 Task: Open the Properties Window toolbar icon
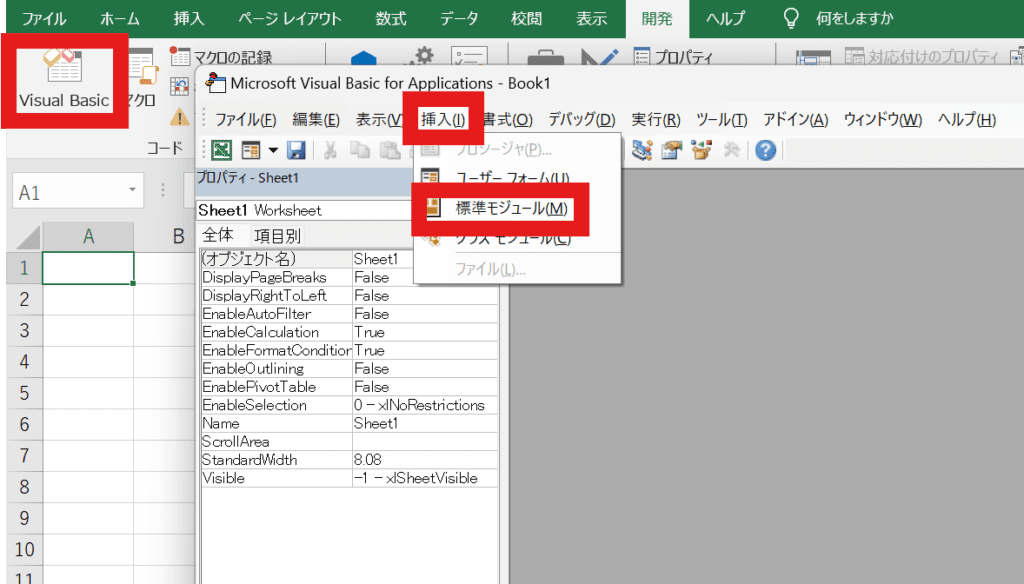pyautogui.click(x=671, y=150)
